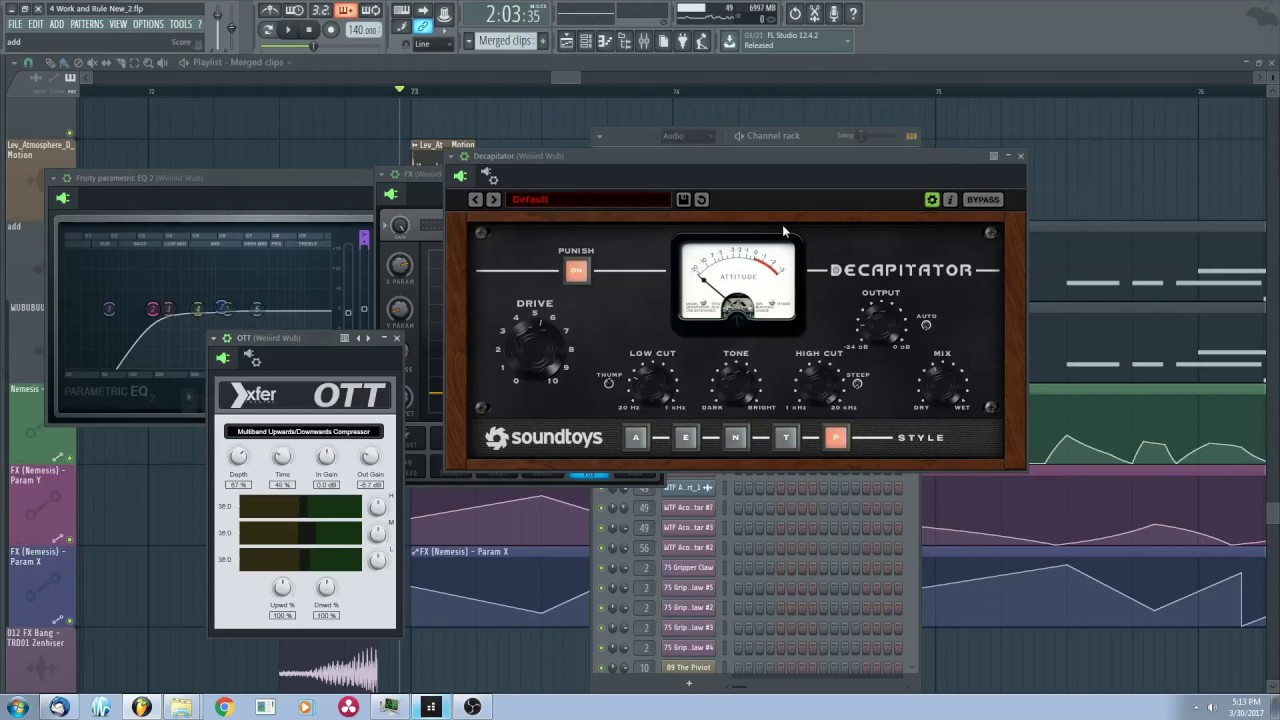Open the OPTIONS menu
The image size is (1280, 720).
148,24
